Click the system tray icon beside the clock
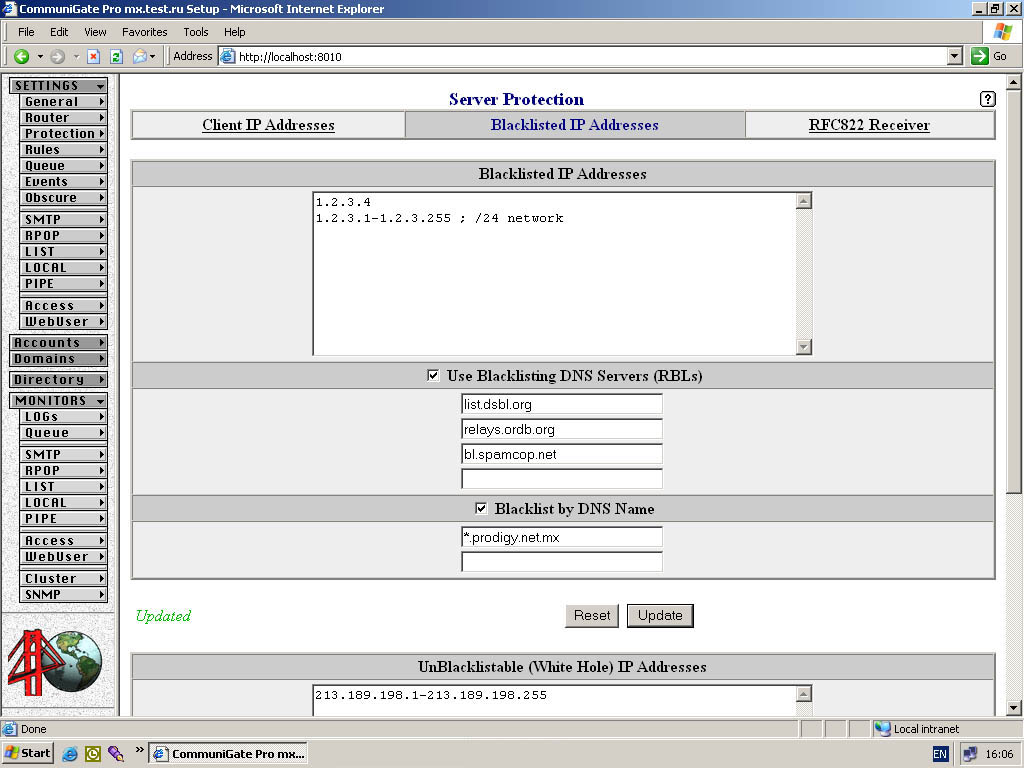 point(970,754)
